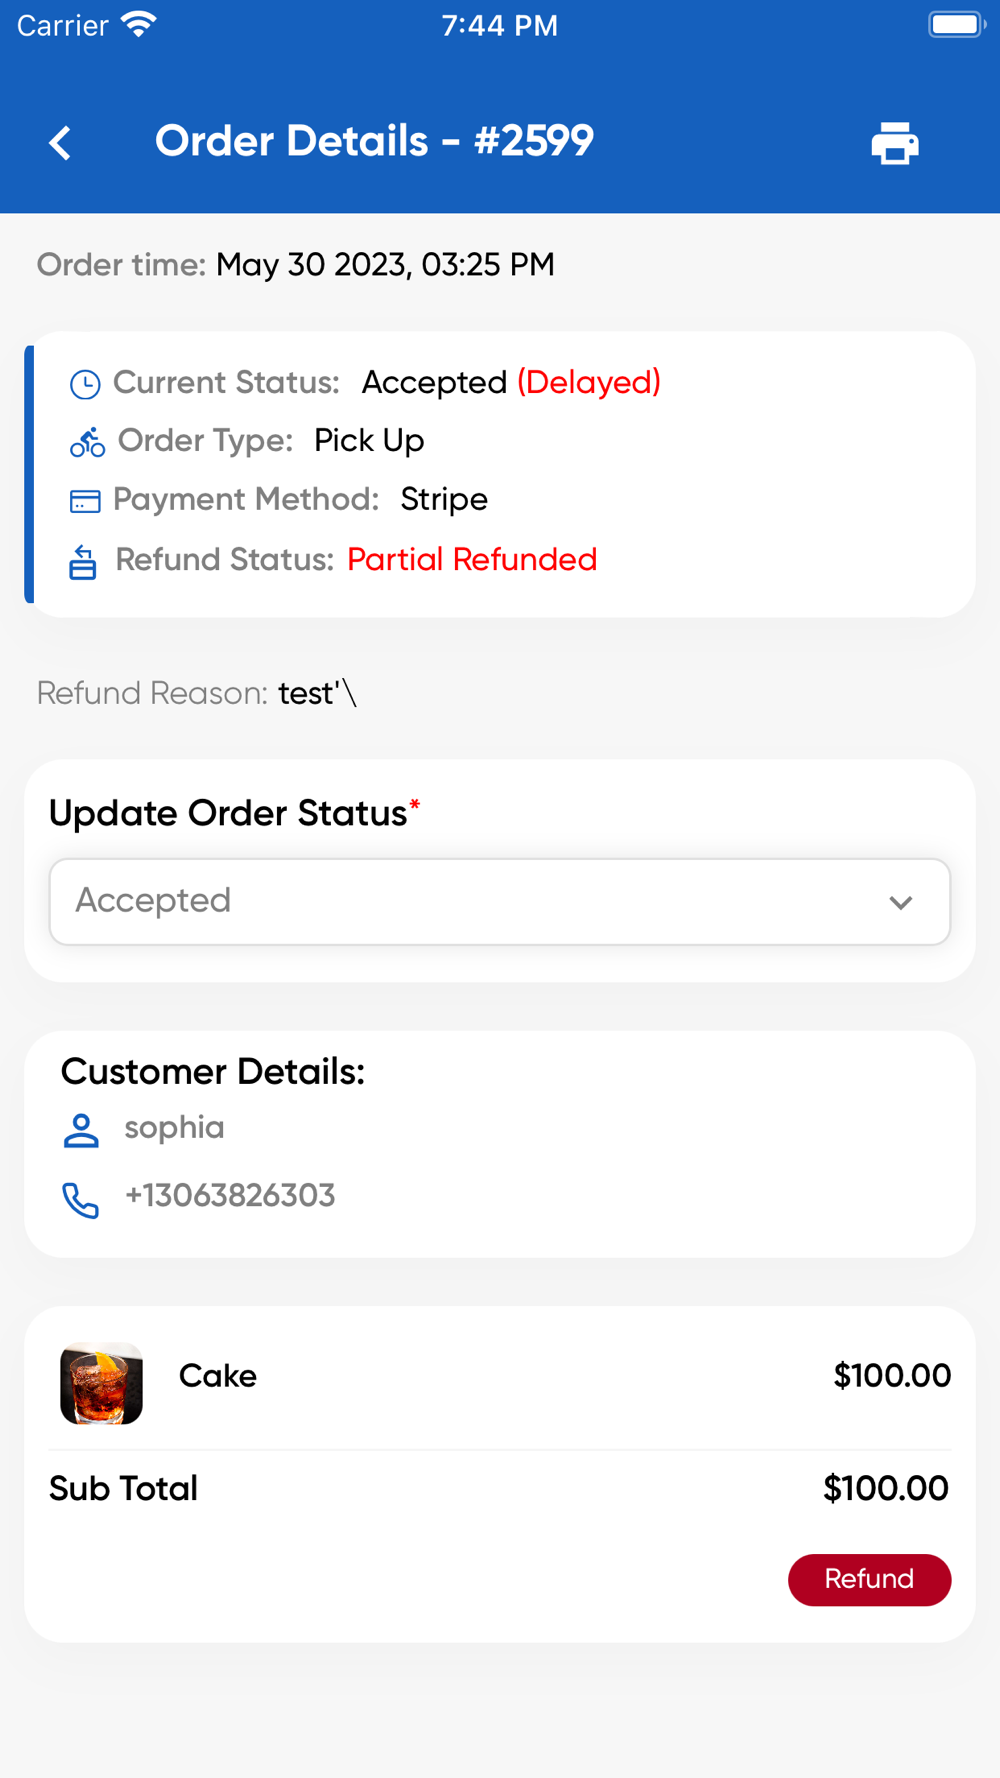Viewport: 1000px width, 1778px height.
Task: Tap the phone icon beside customer number
Action: 81,1199
